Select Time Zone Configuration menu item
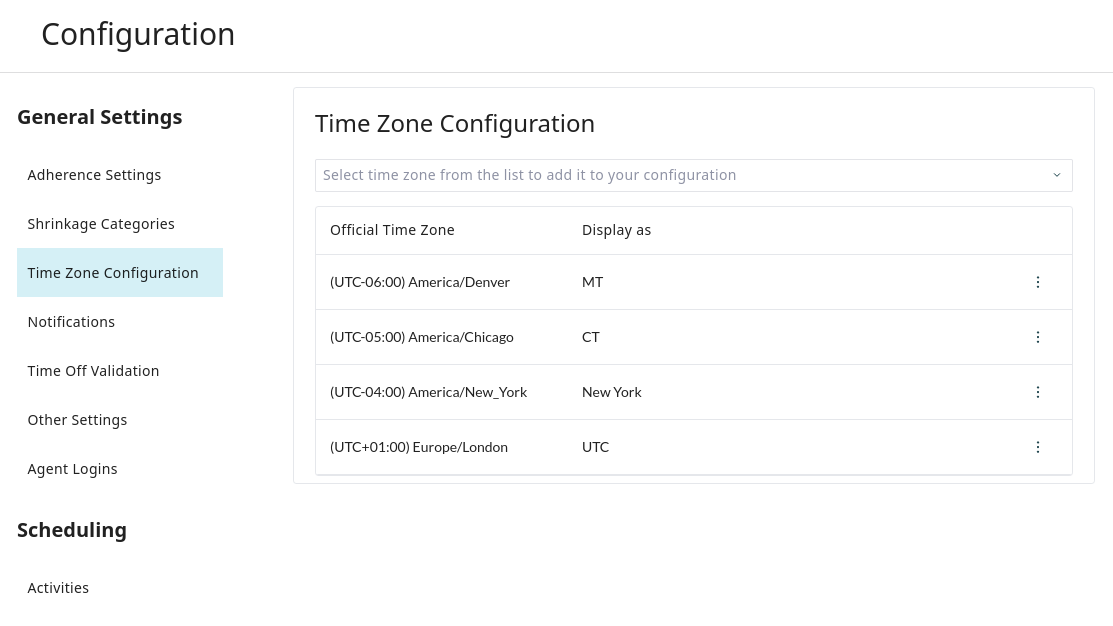Image resolution: width=1113 pixels, height=626 pixels. pos(113,273)
